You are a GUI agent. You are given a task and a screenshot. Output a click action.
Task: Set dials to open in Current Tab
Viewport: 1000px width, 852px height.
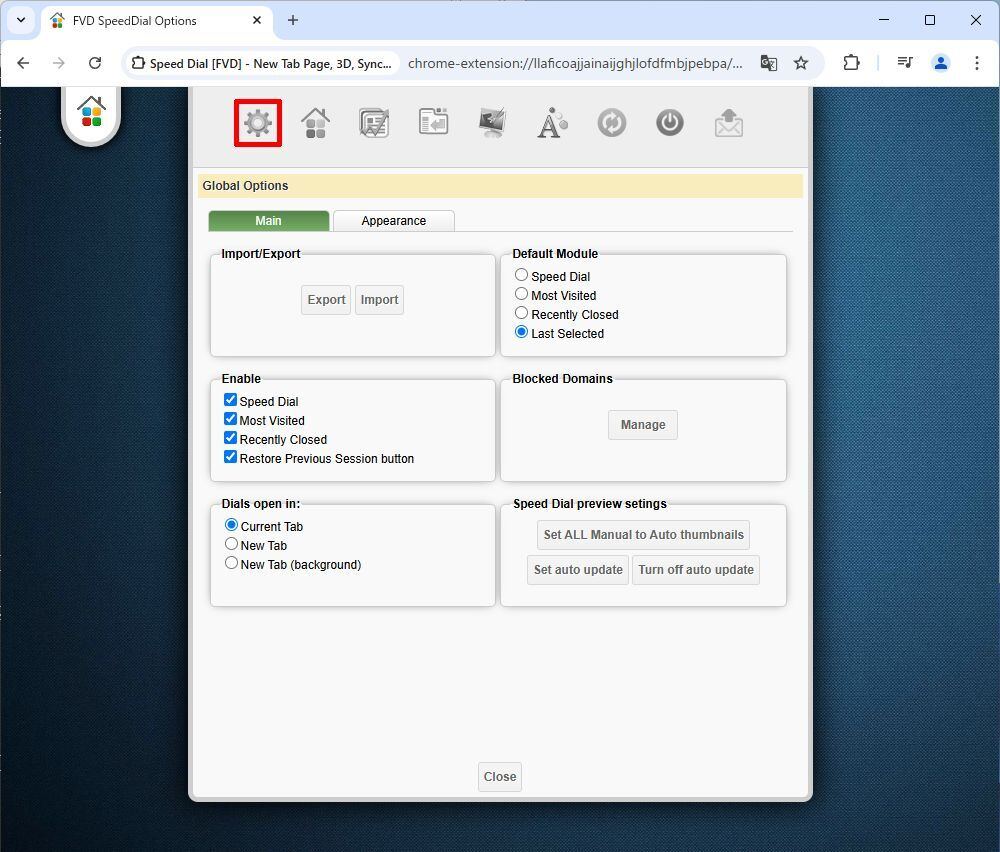pyautogui.click(x=231, y=525)
